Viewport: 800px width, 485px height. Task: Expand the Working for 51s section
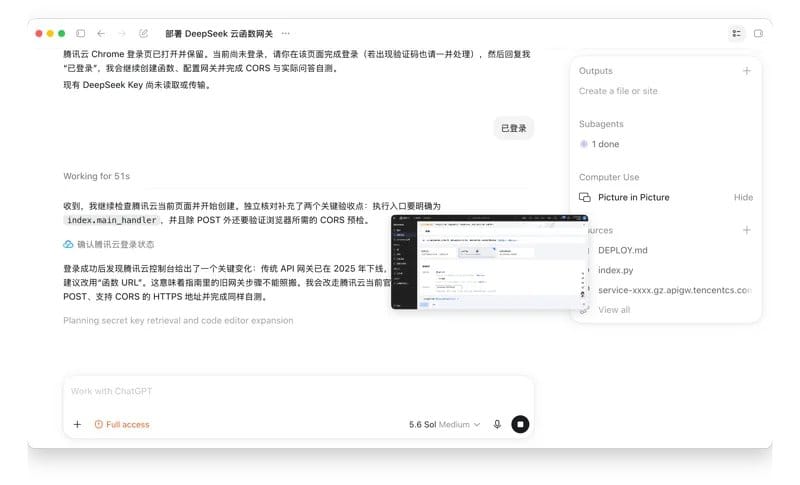[x=96, y=176]
